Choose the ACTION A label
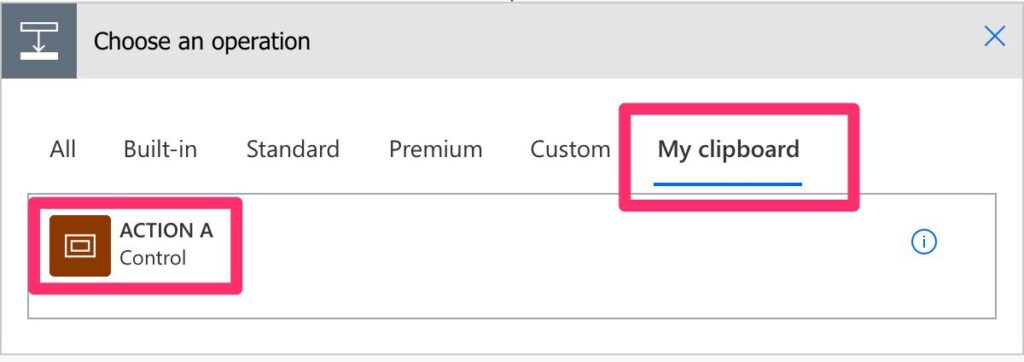Viewport: 1024px width, 362px height. [167, 231]
